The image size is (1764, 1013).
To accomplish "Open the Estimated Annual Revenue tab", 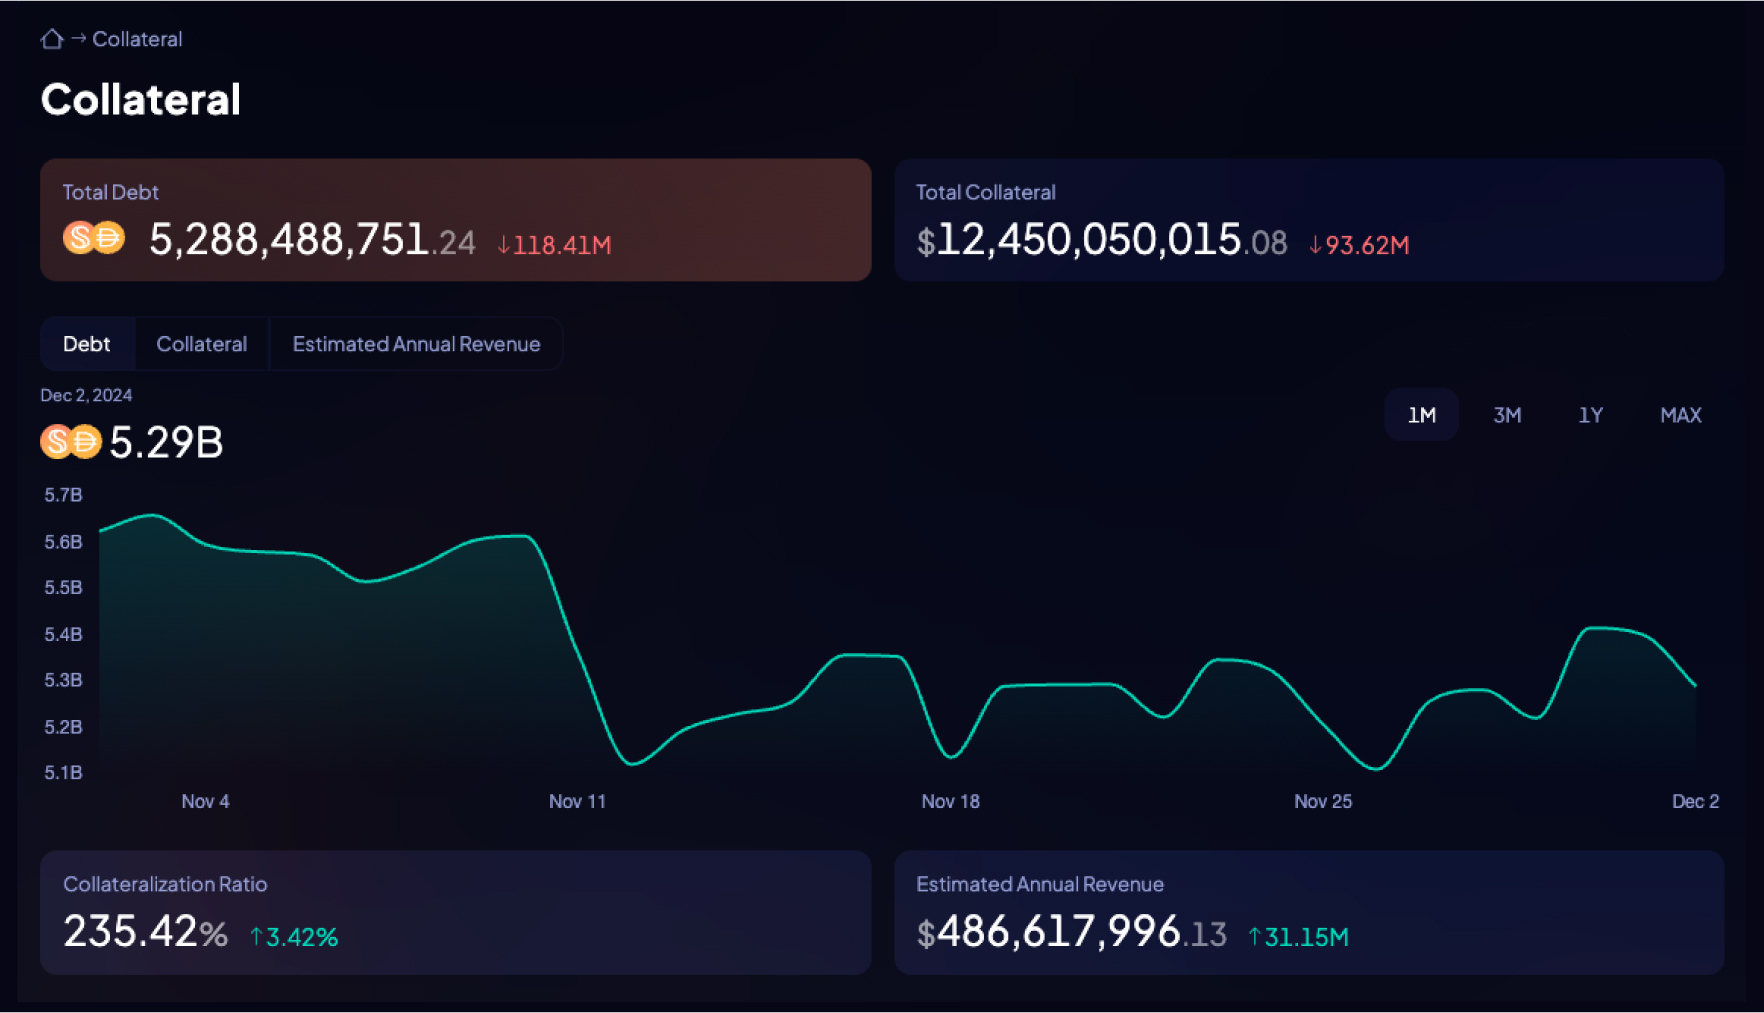I will [416, 344].
